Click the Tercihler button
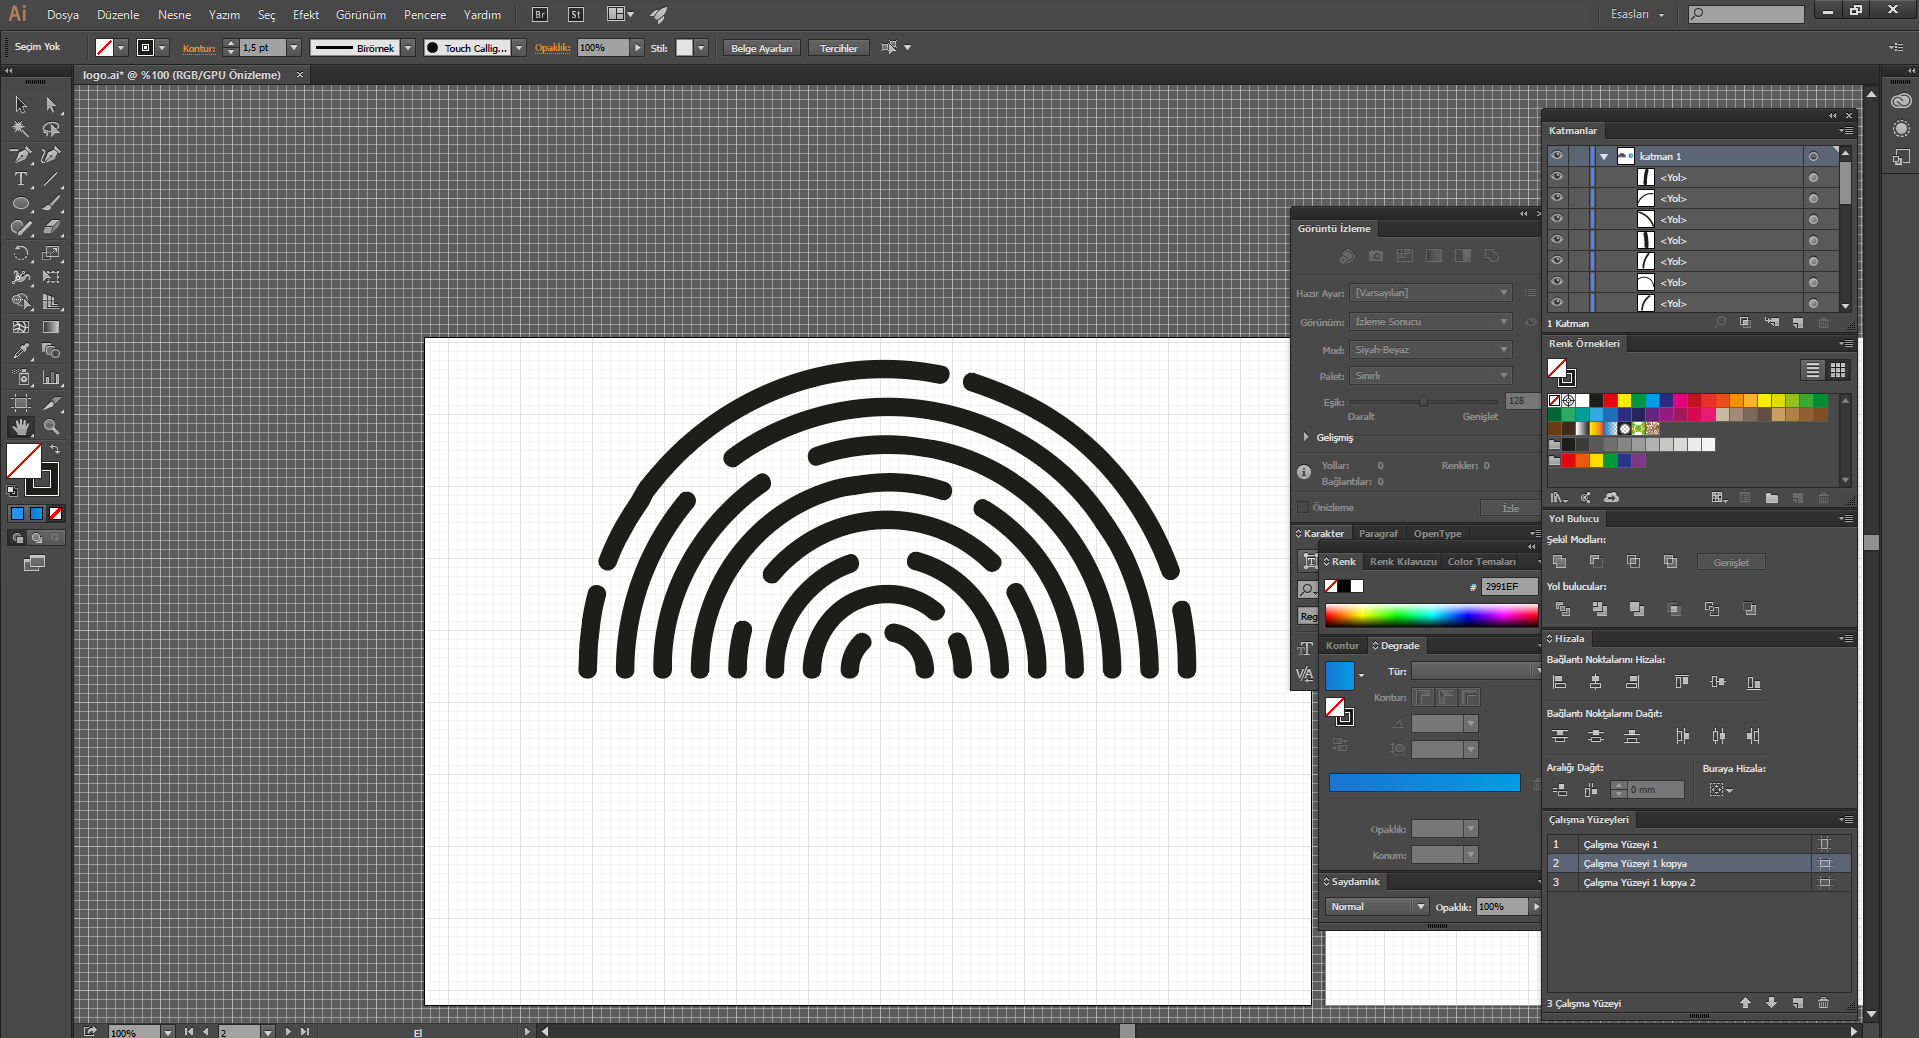The width and height of the screenshot is (1919, 1038). click(838, 48)
